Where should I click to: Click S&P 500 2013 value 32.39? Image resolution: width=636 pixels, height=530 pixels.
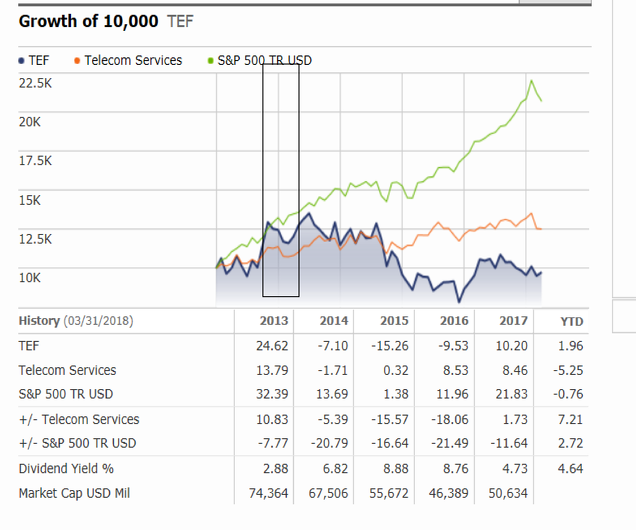coord(272,394)
